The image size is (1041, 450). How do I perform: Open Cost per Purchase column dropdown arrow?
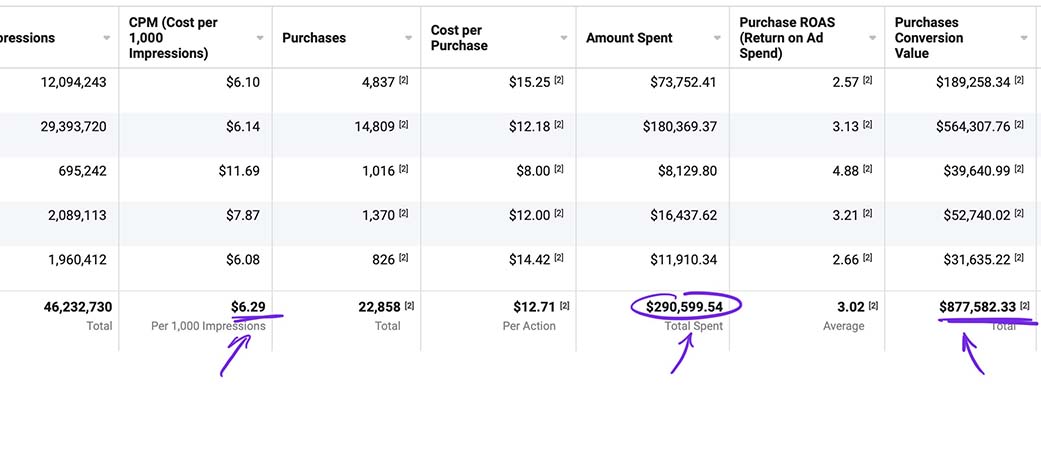point(563,38)
